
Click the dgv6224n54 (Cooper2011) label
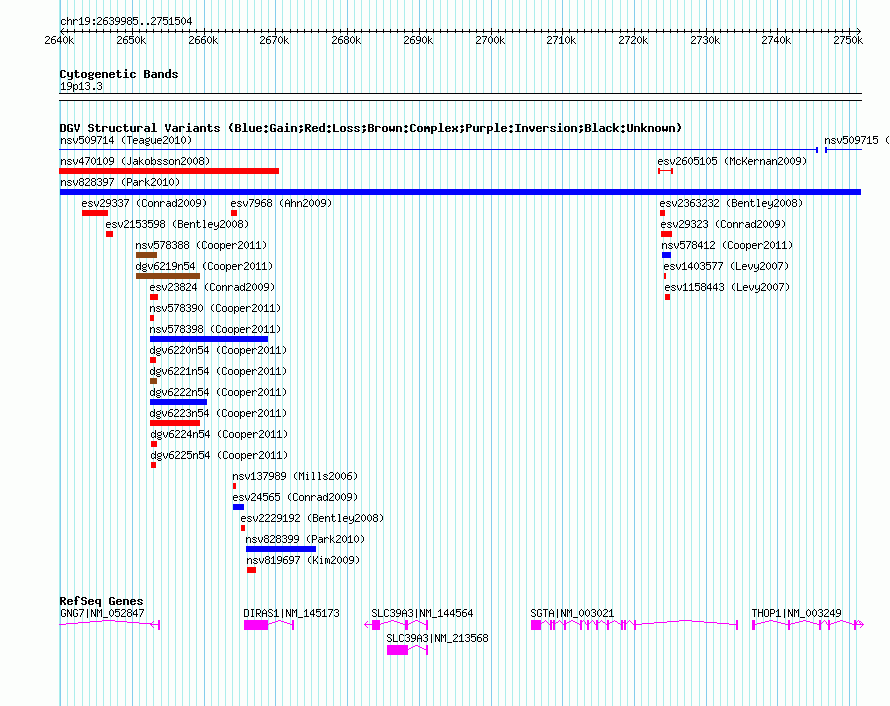(x=219, y=434)
